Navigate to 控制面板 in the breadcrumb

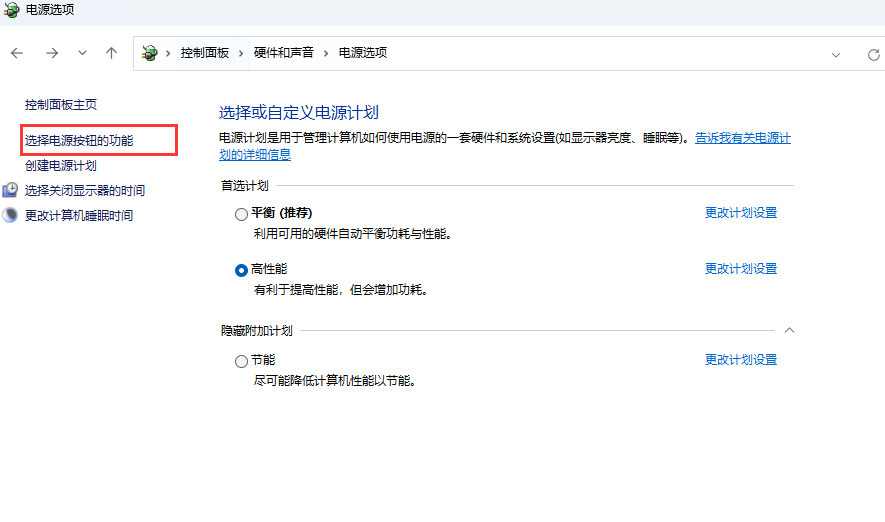[x=204, y=53]
